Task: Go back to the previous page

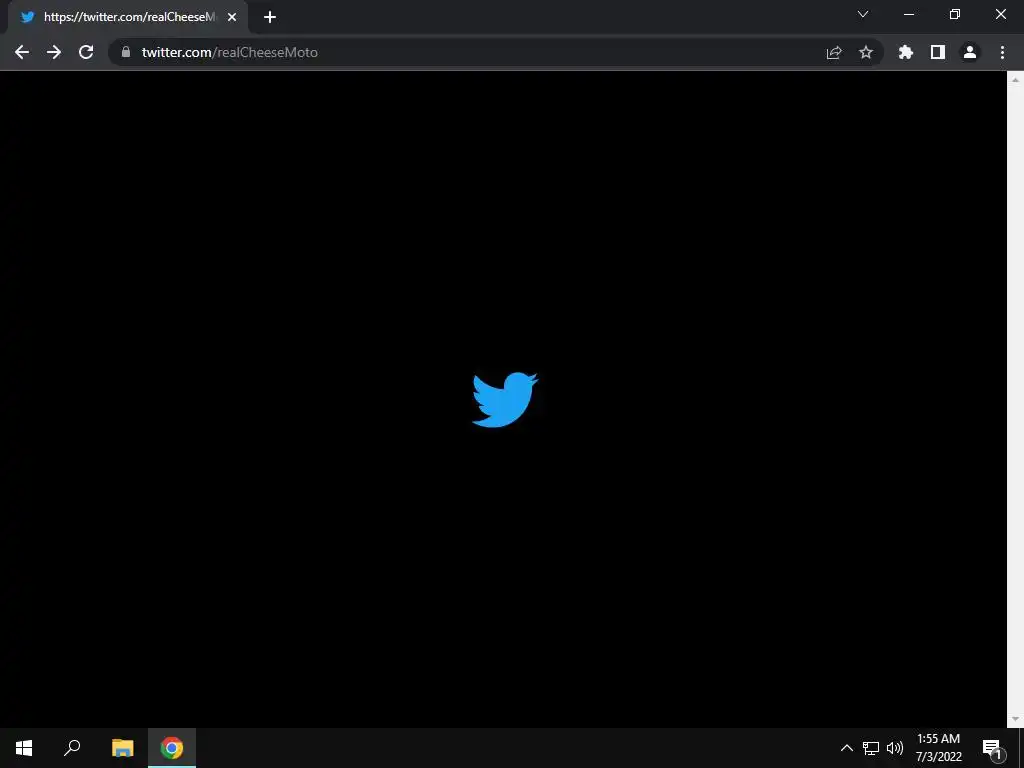Action: [22, 52]
